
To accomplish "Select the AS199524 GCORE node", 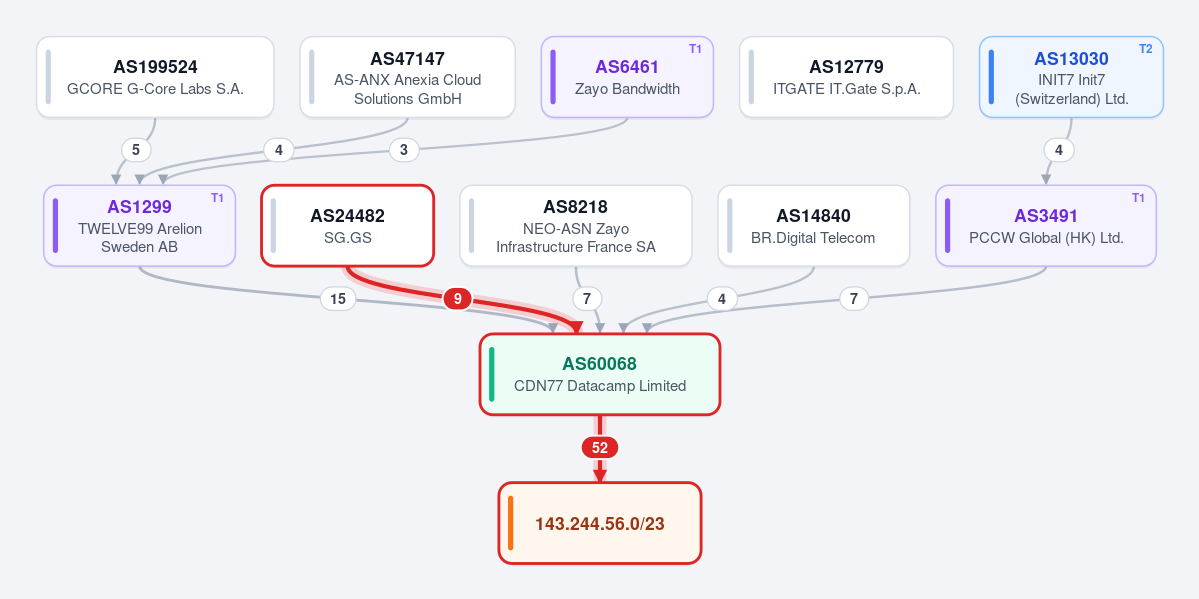I will tap(155, 77).
